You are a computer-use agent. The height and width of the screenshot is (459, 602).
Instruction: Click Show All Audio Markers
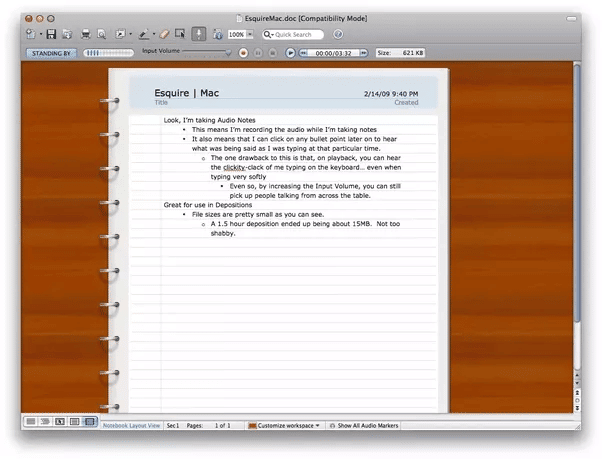(x=364, y=425)
